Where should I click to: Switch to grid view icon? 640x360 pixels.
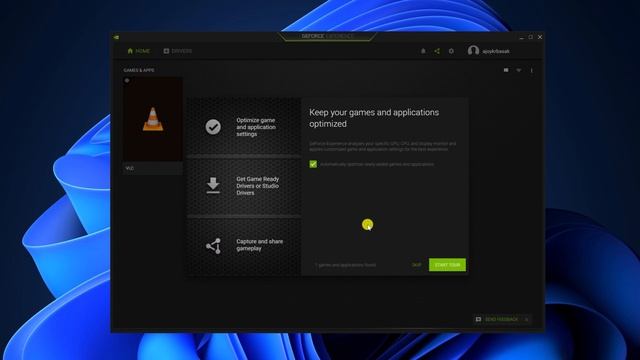click(x=506, y=70)
